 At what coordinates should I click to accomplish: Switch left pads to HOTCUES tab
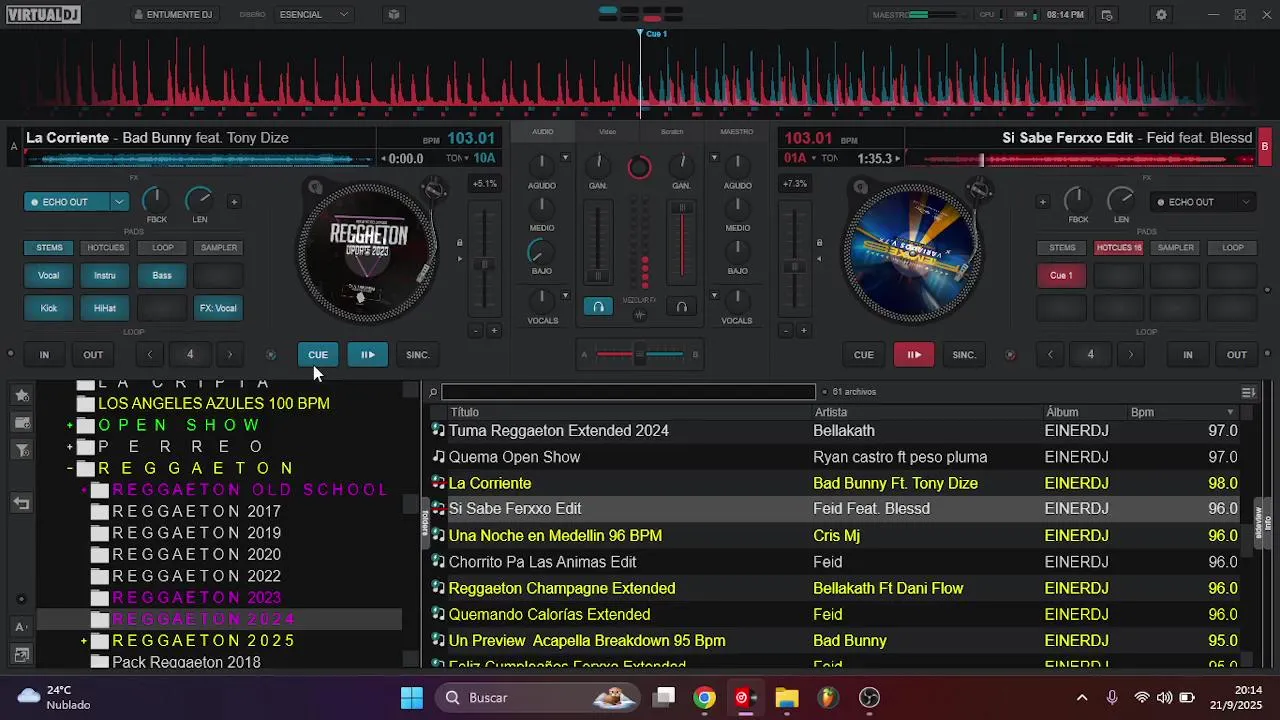105,248
